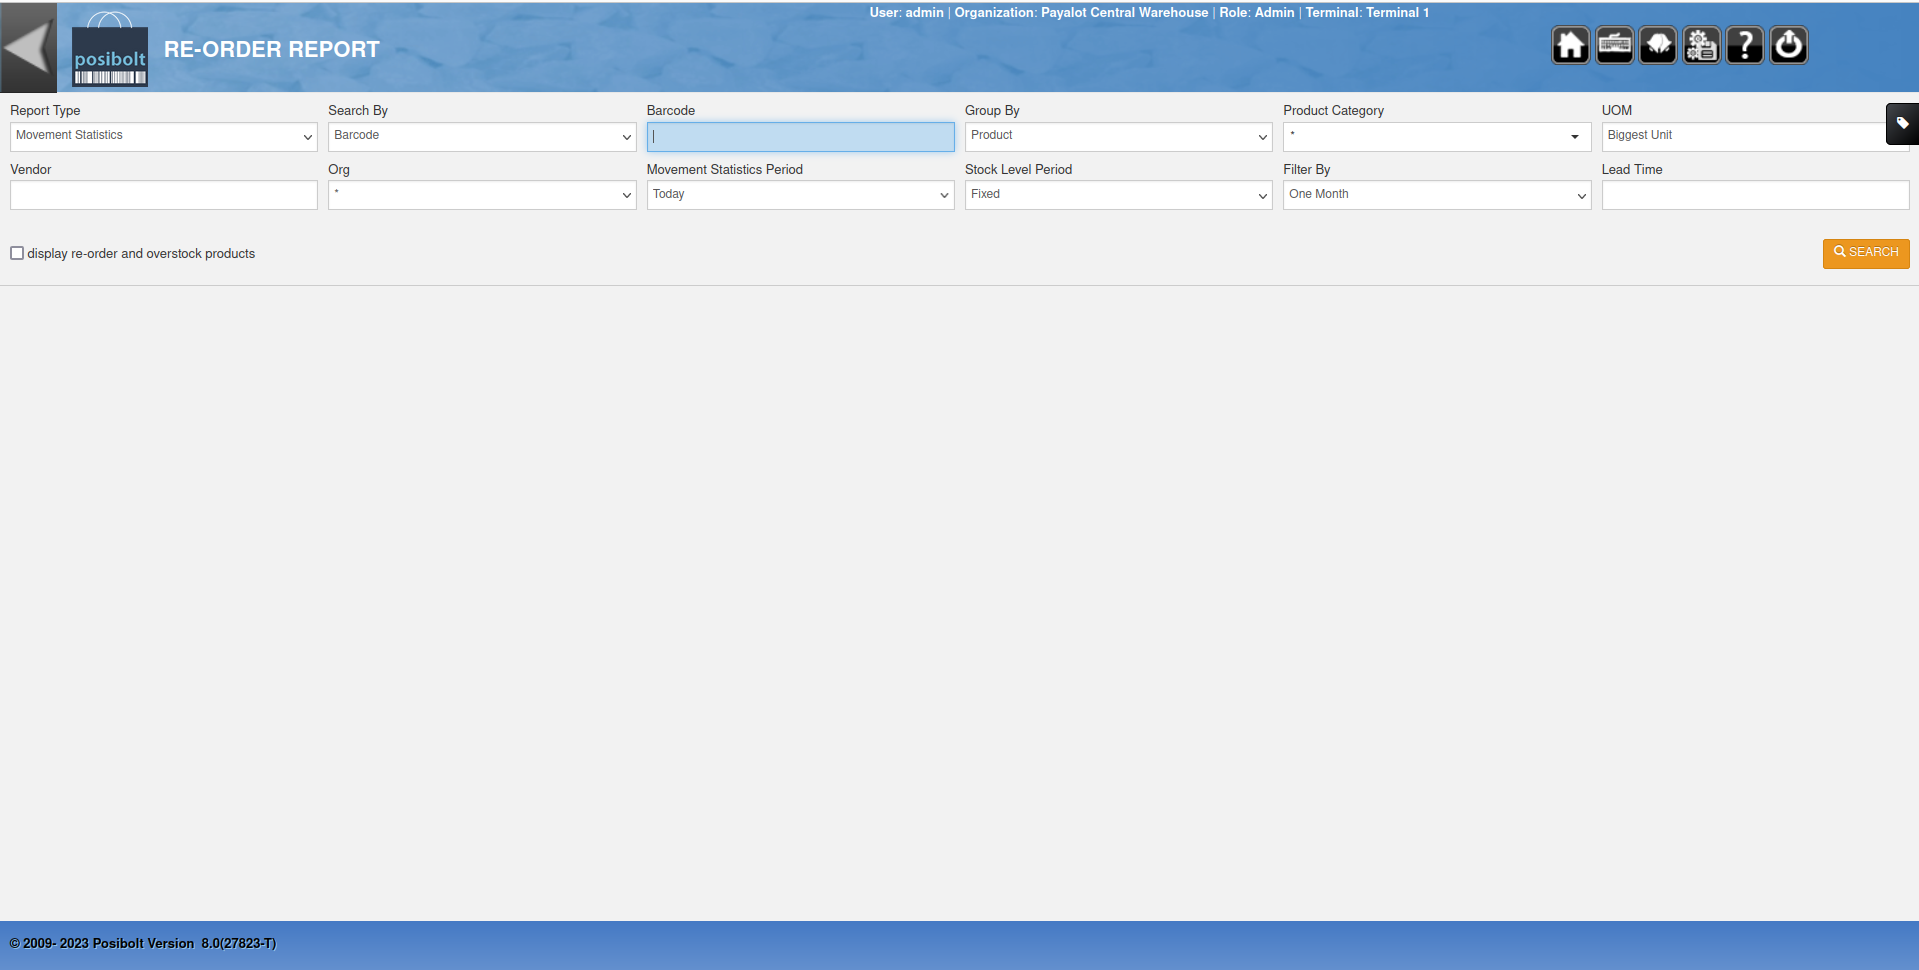Open the Movement Statistics Period dropdown
This screenshot has width=1919, height=970.
pos(800,195)
